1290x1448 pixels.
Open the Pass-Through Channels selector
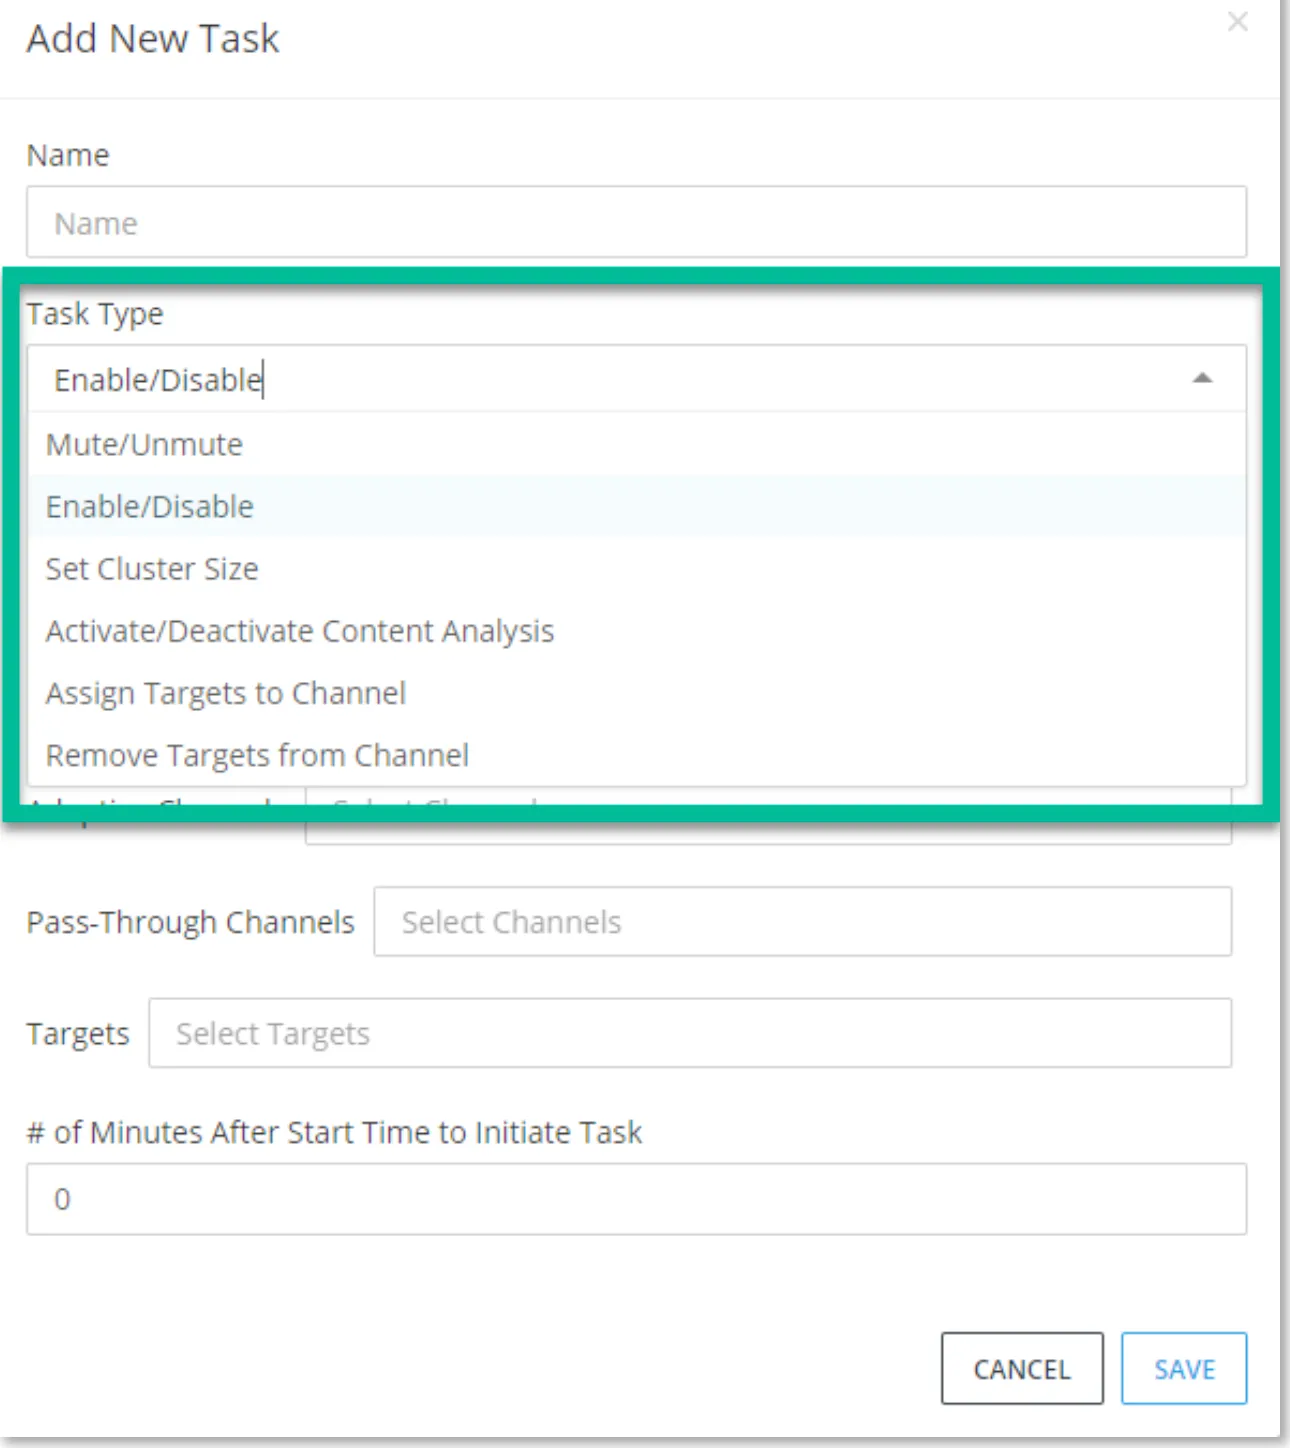pos(803,921)
